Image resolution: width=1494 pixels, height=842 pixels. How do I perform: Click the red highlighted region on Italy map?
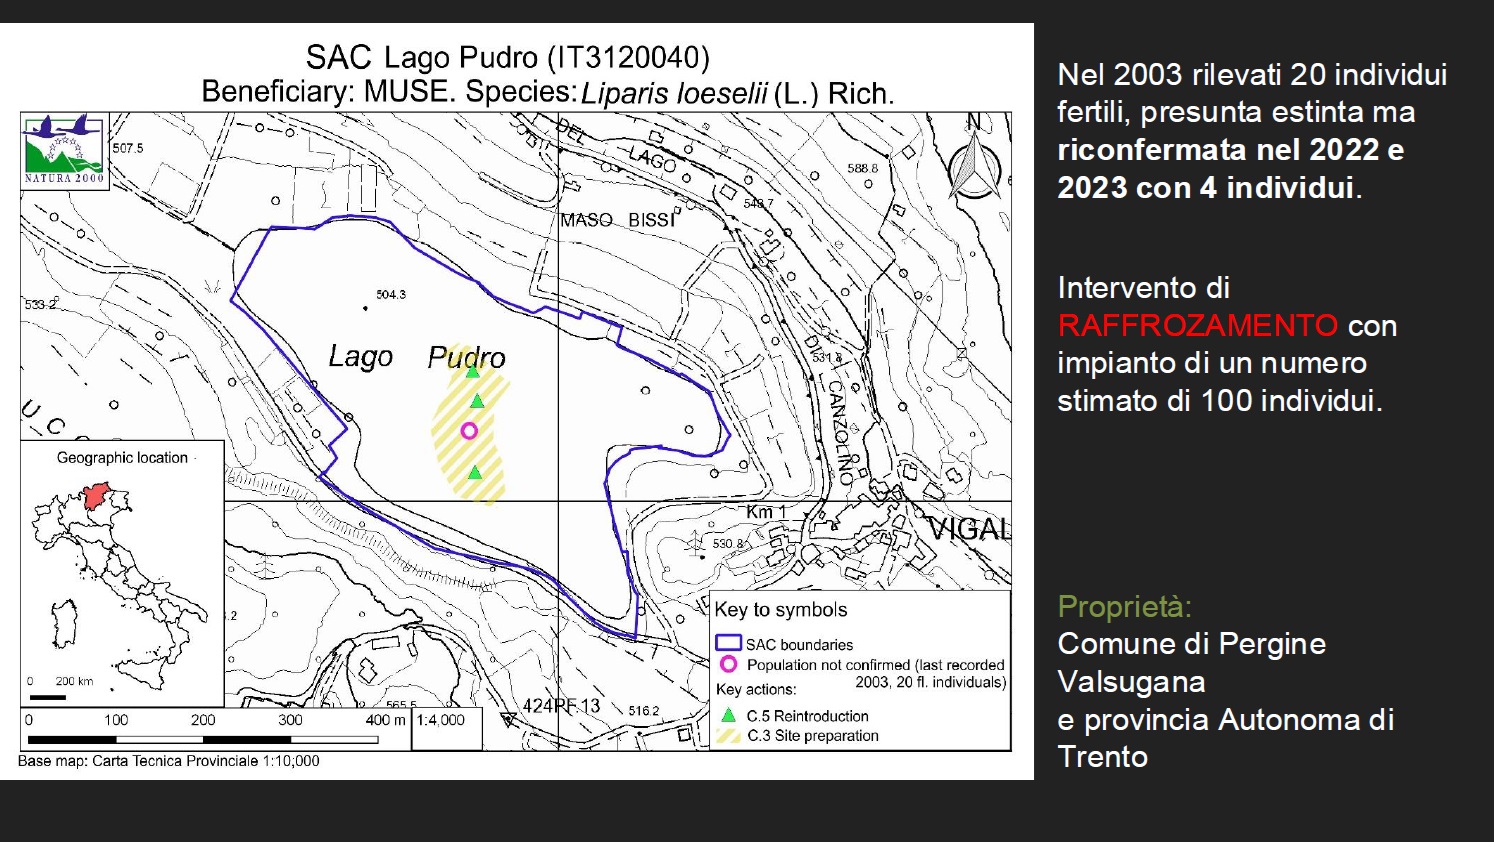96,495
